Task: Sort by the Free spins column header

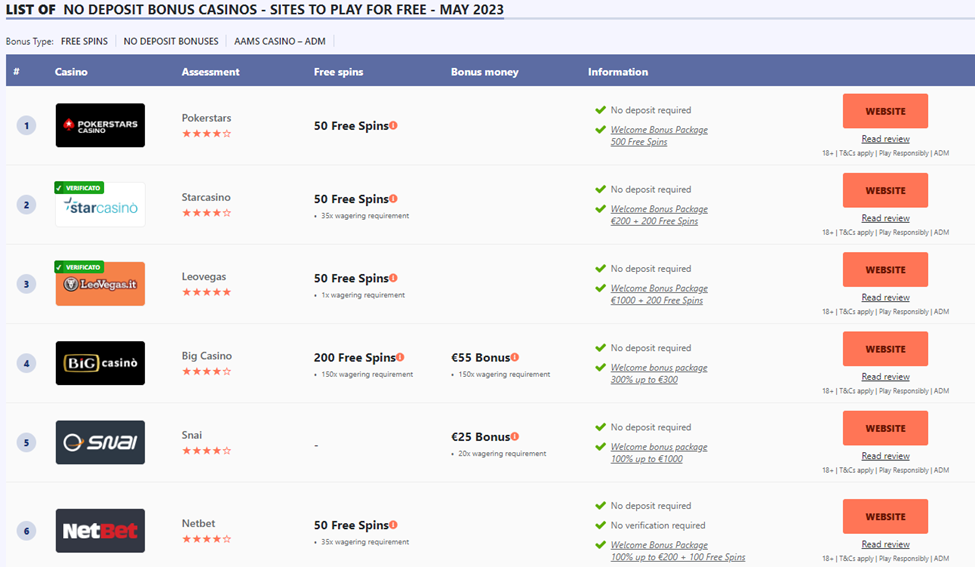Action: tap(338, 71)
